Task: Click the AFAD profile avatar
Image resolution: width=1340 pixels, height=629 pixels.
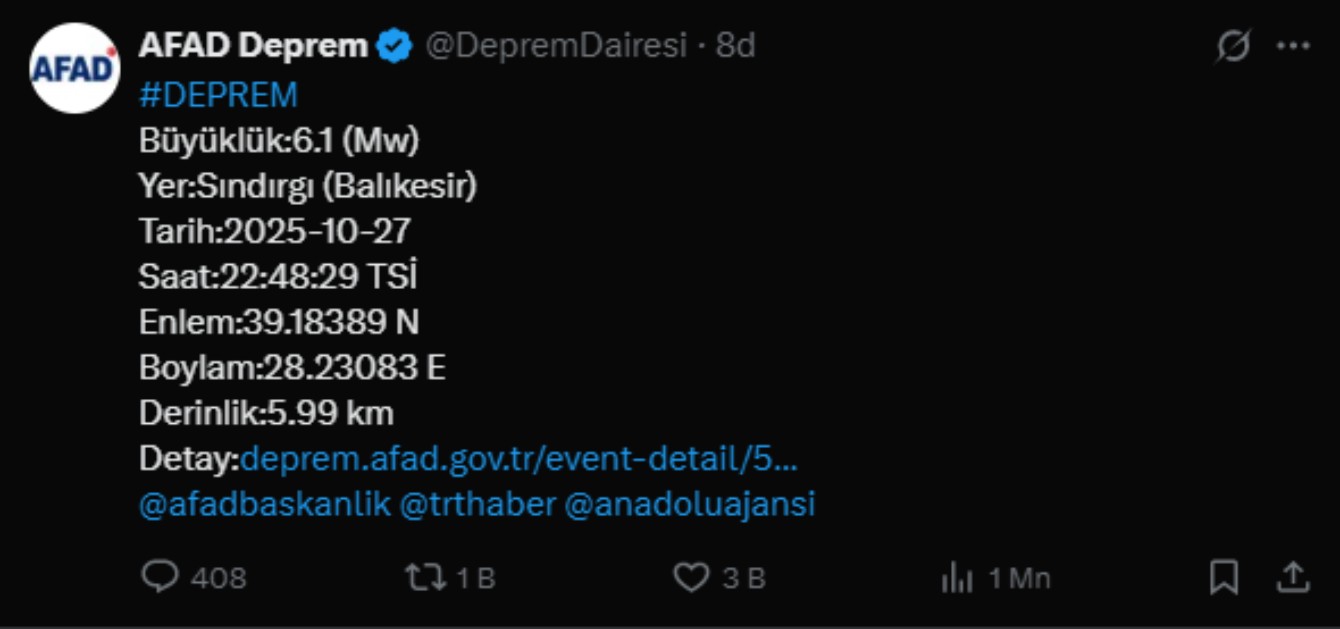Action: tap(74, 68)
